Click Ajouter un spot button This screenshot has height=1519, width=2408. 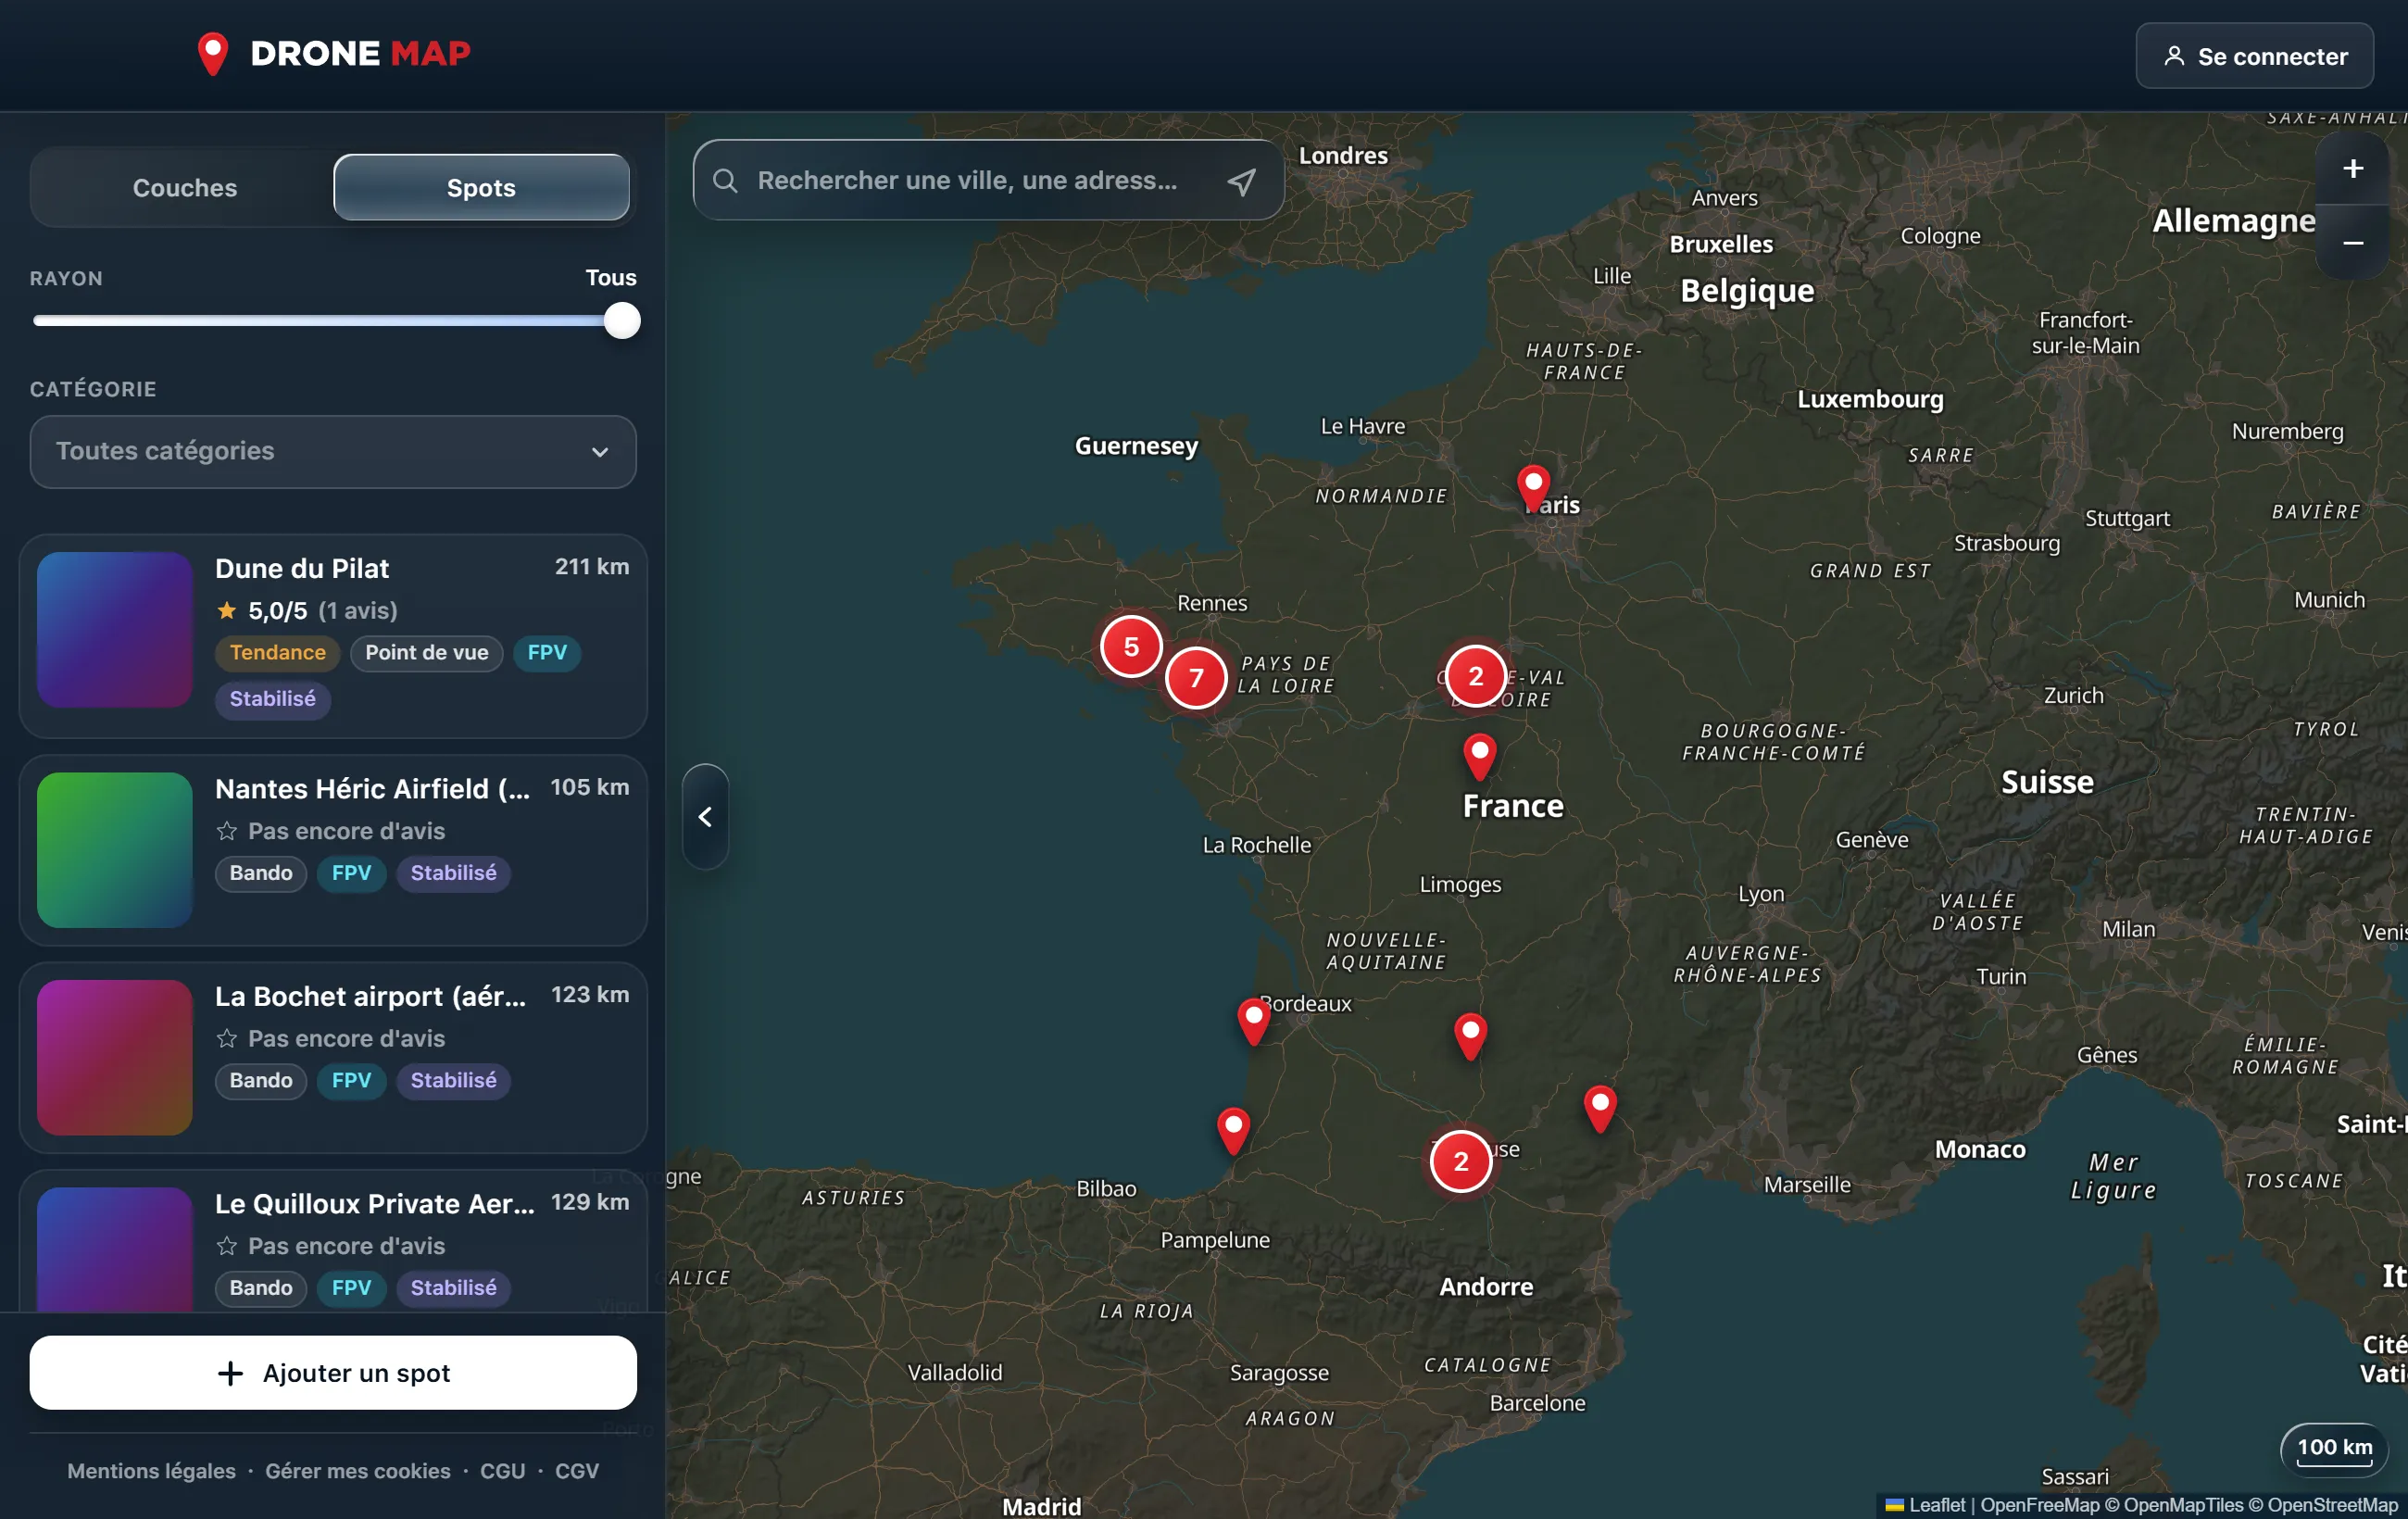coord(333,1373)
